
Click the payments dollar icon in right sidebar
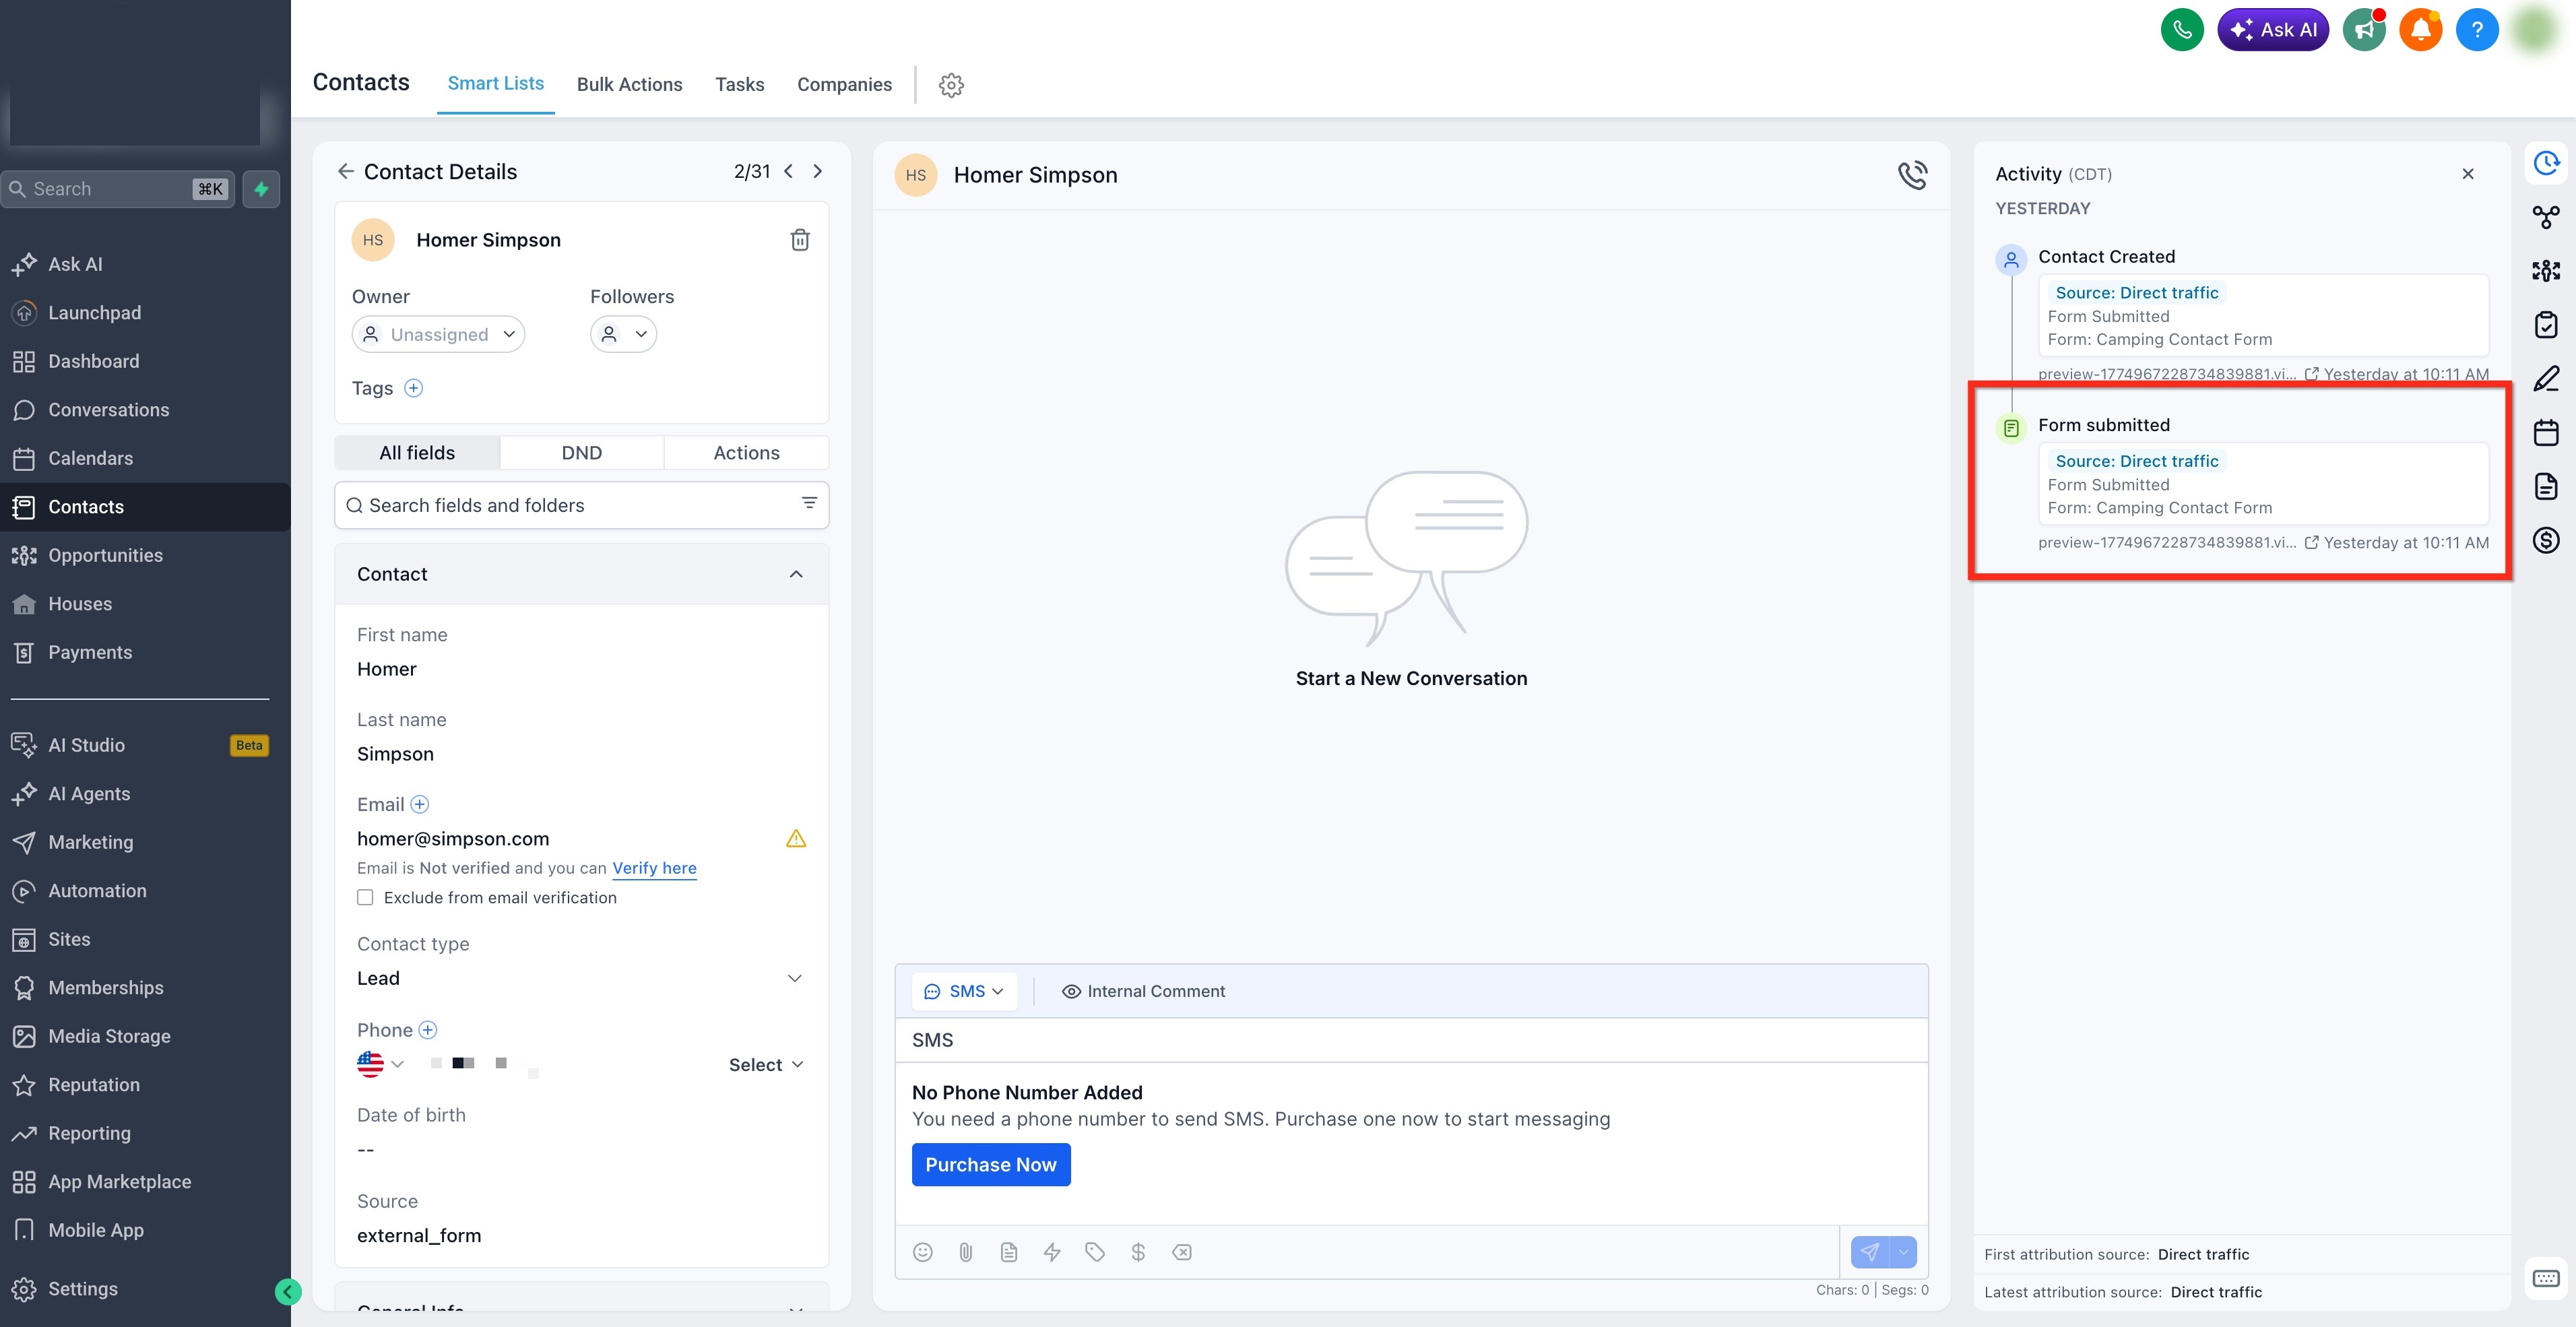point(2545,541)
